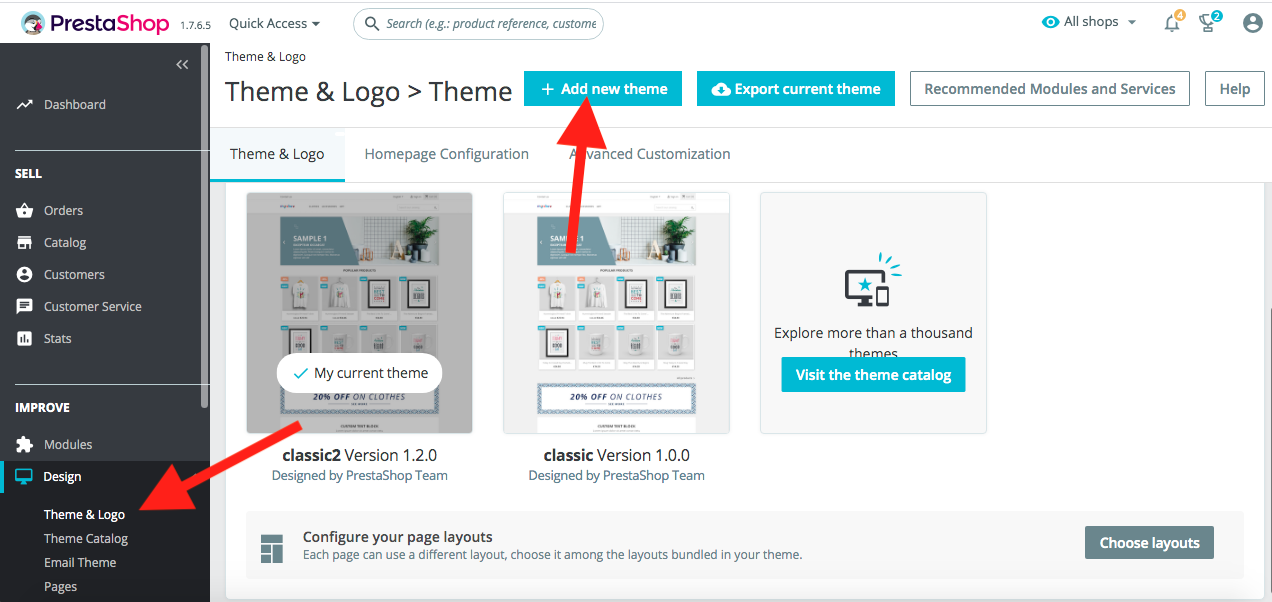This screenshot has width=1272, height=602.
Task: Click the Orders basket icon
Action: [x=24, y=210]
